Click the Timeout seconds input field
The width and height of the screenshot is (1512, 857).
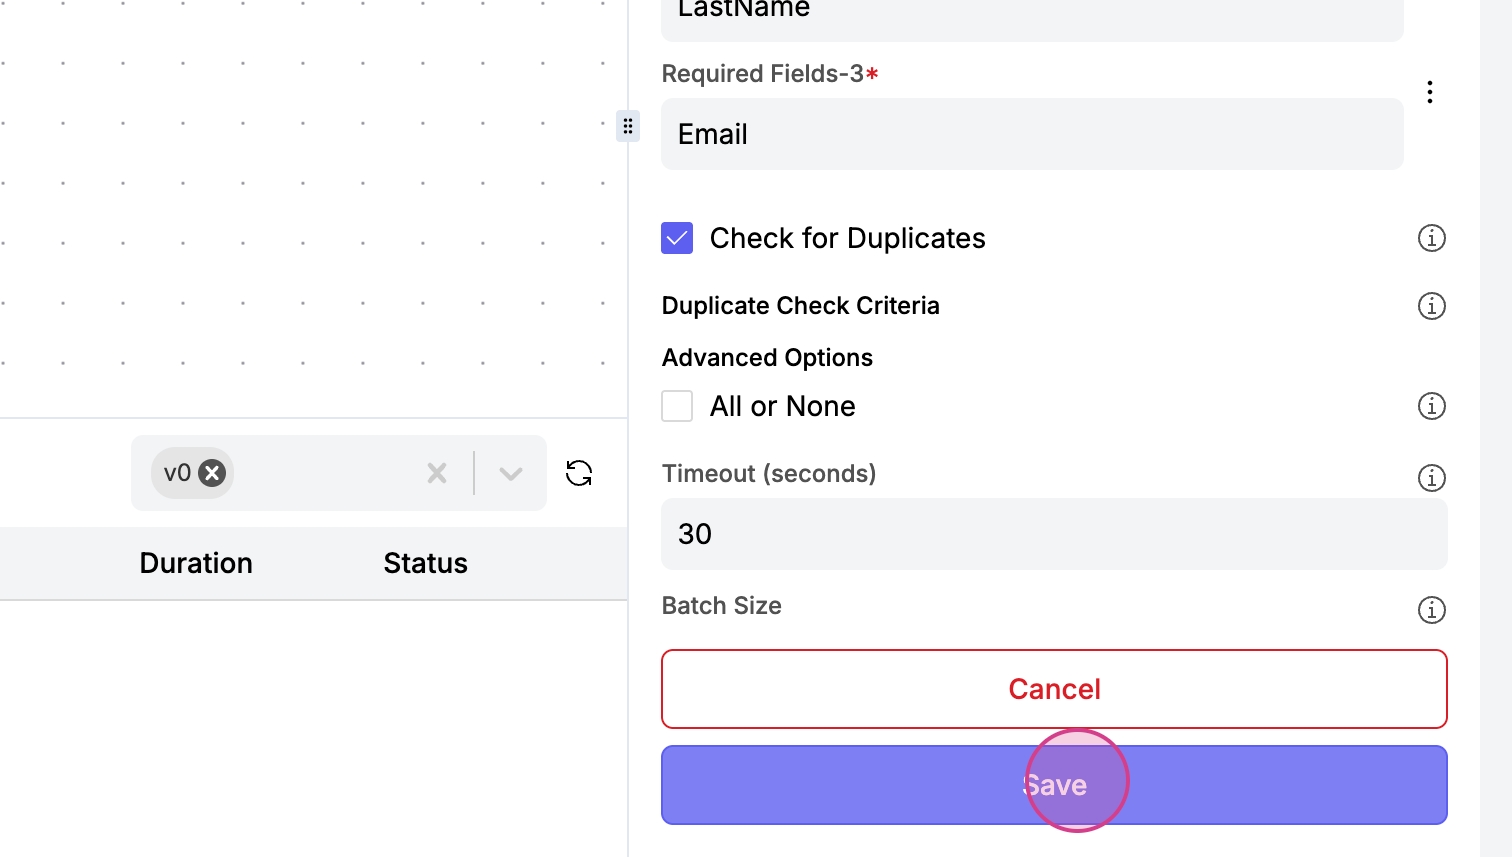click(1054, 534)
